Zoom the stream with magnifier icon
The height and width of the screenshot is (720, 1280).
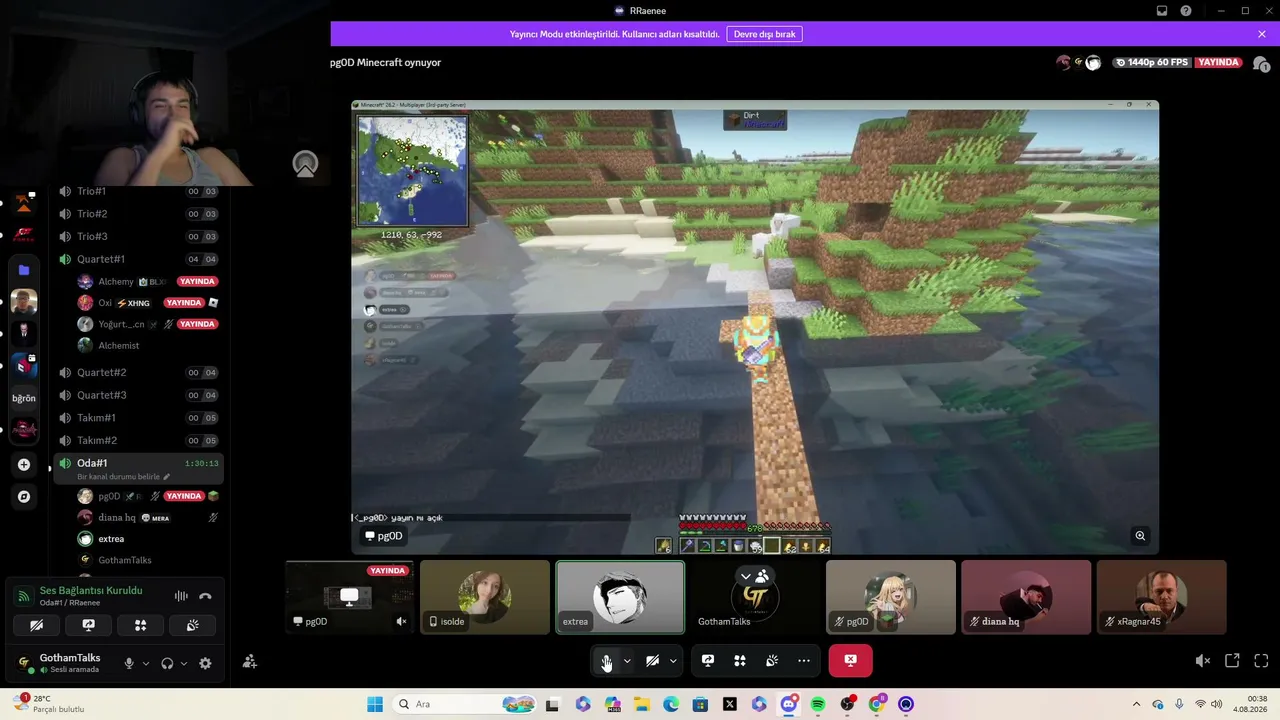tap(1140, 536)
